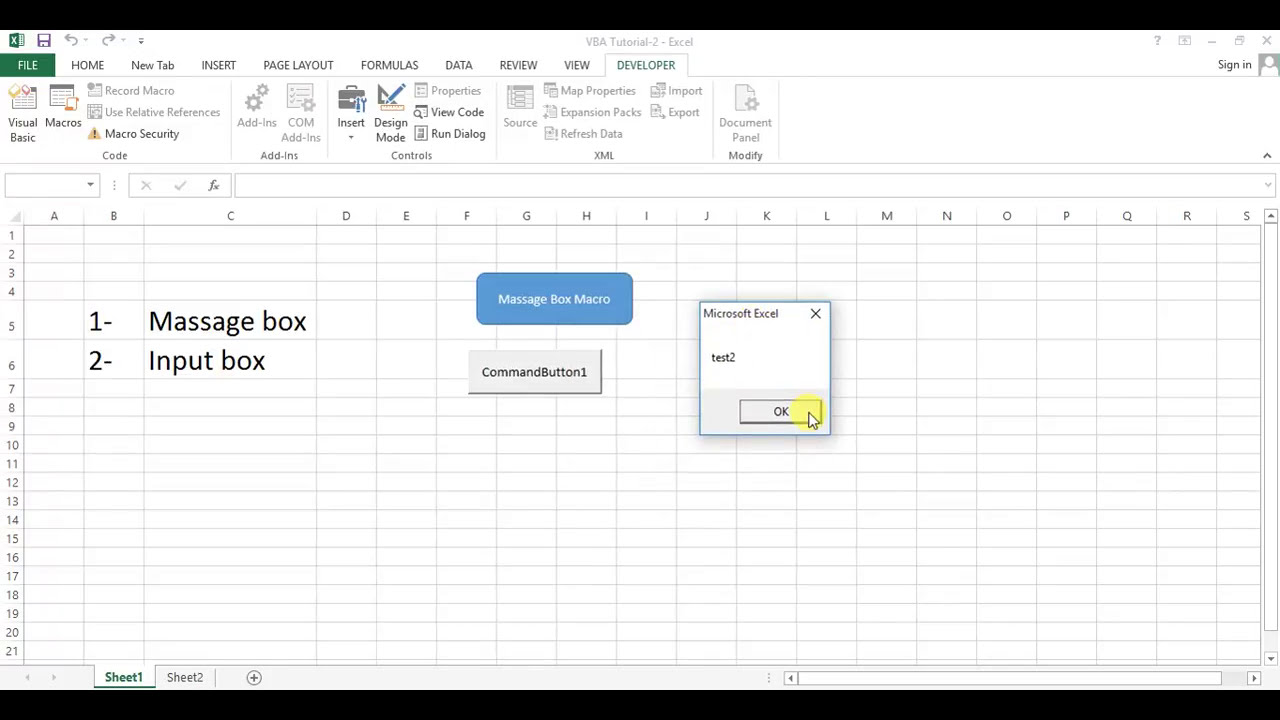This screenshot has width=1280, height=720.
Task: Select the Sheet1 tab
Action: (123, 677)
